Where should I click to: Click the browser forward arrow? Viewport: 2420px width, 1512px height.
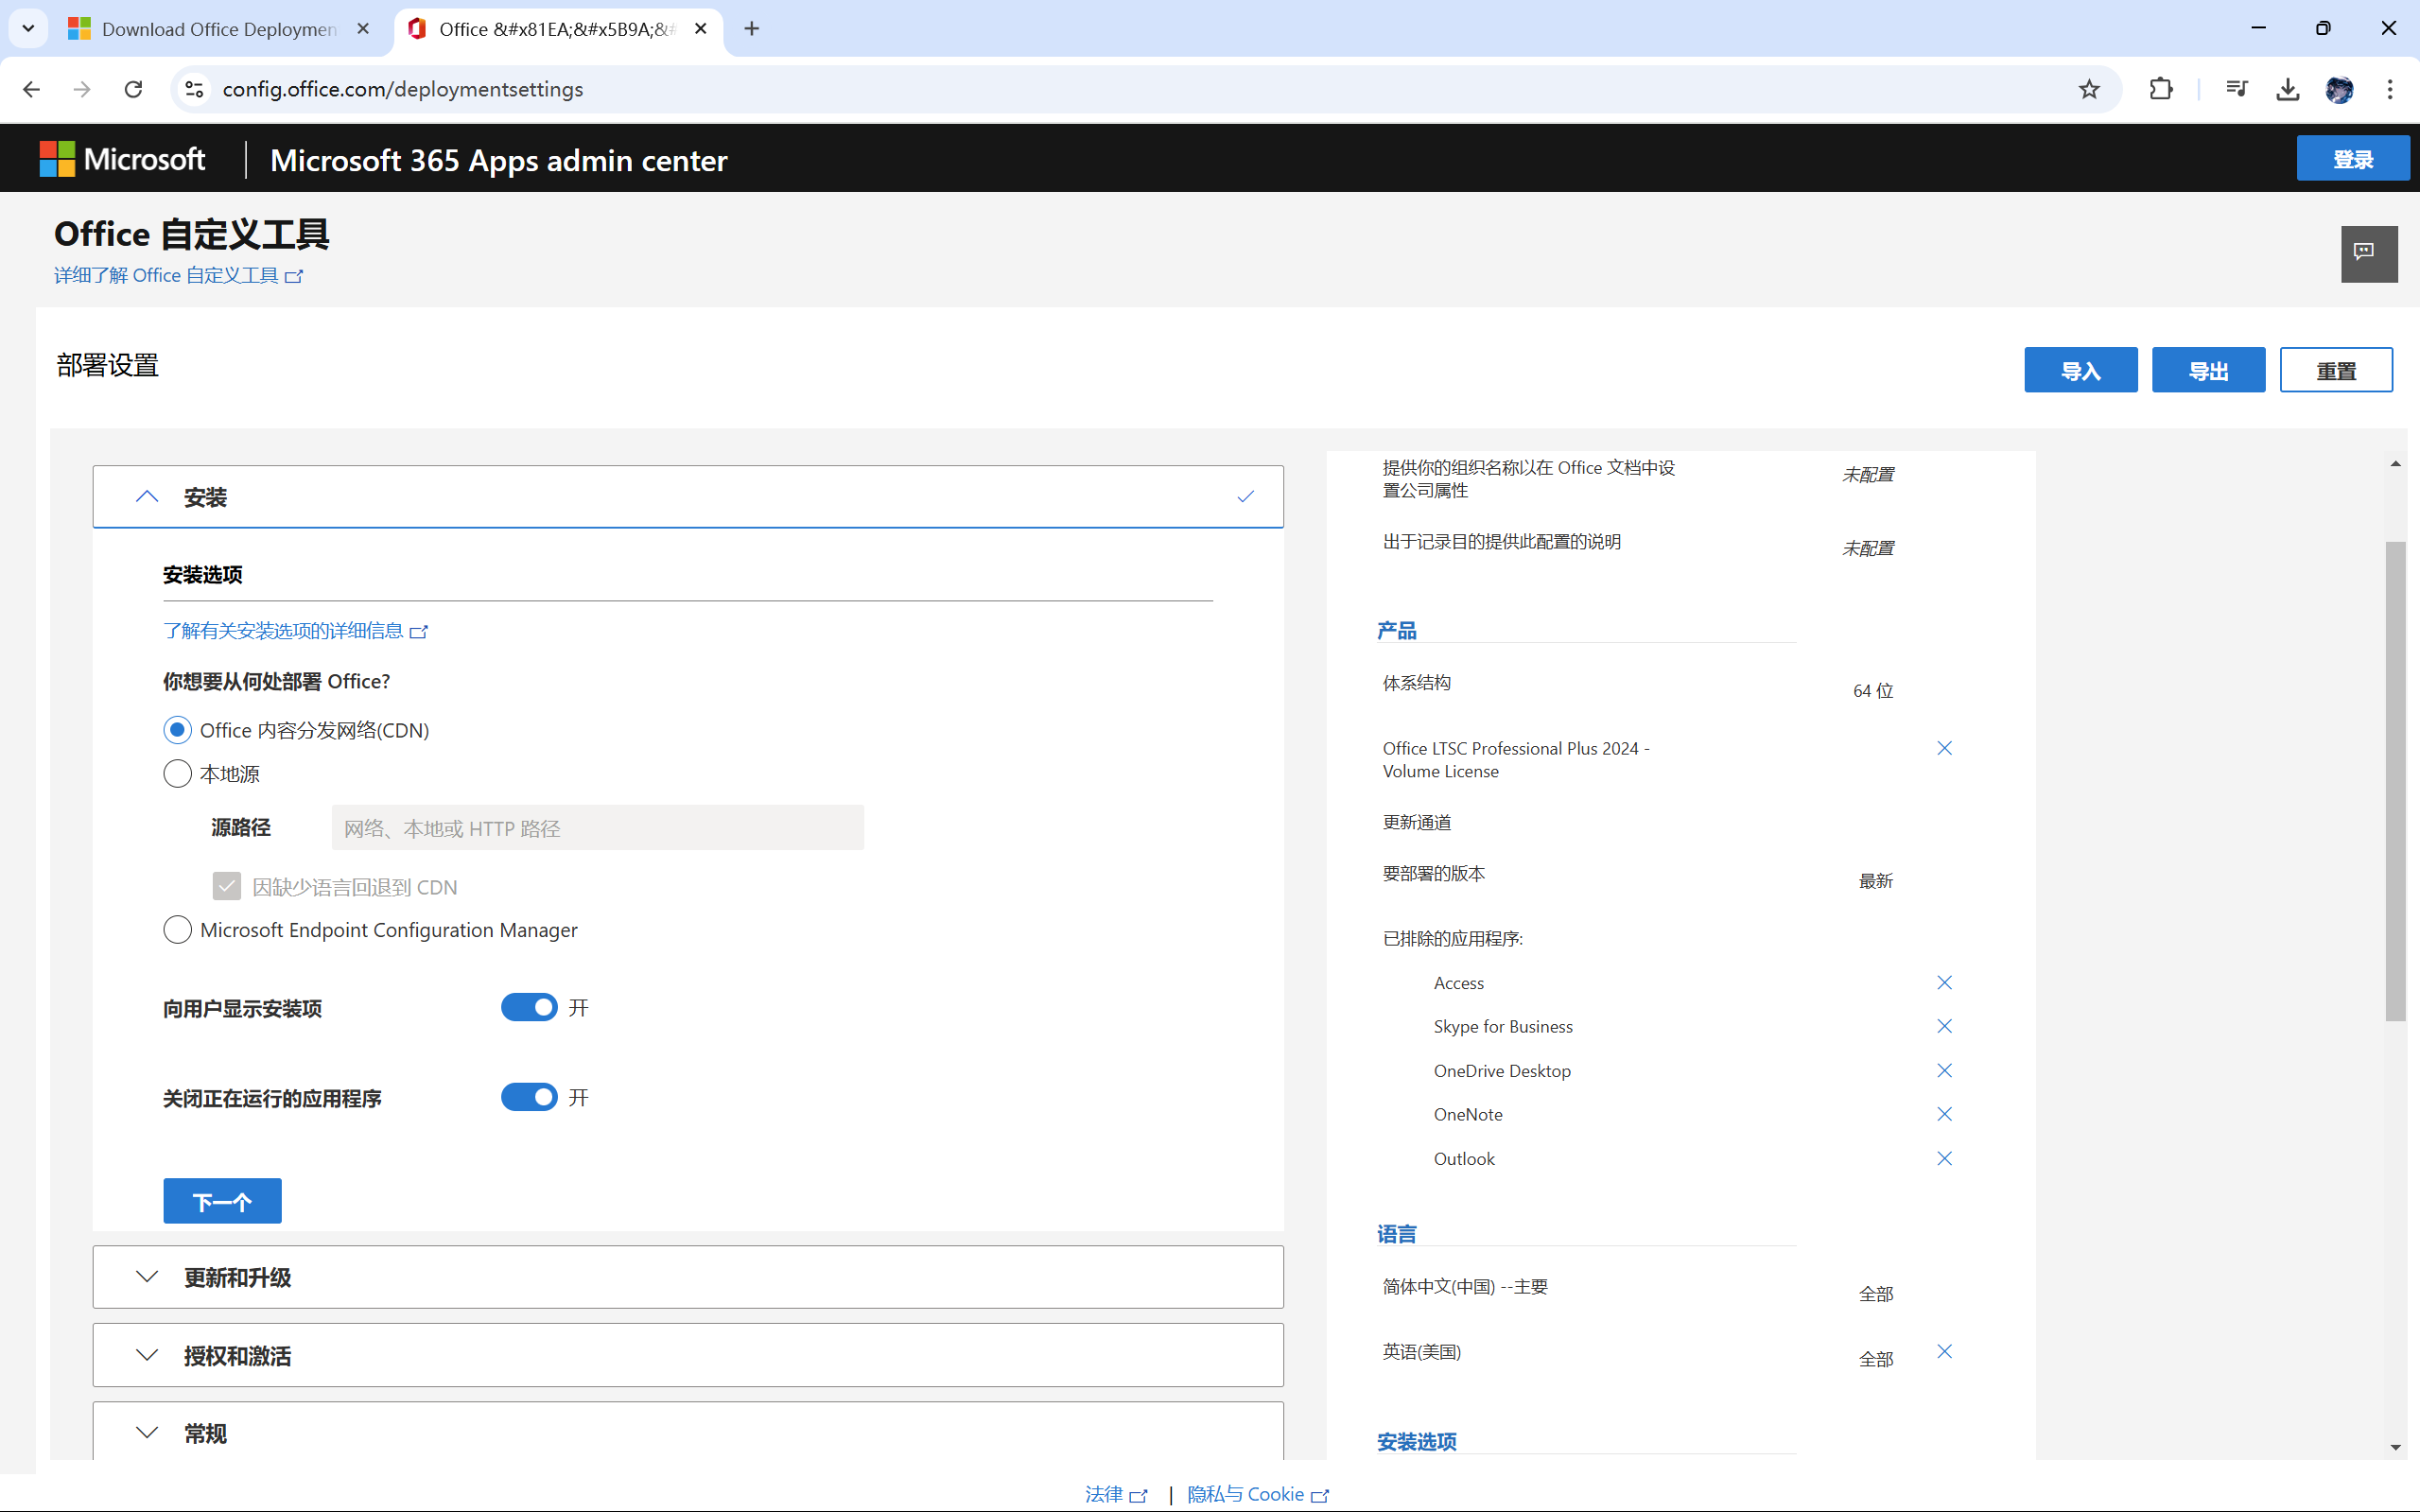coord(82,89)
